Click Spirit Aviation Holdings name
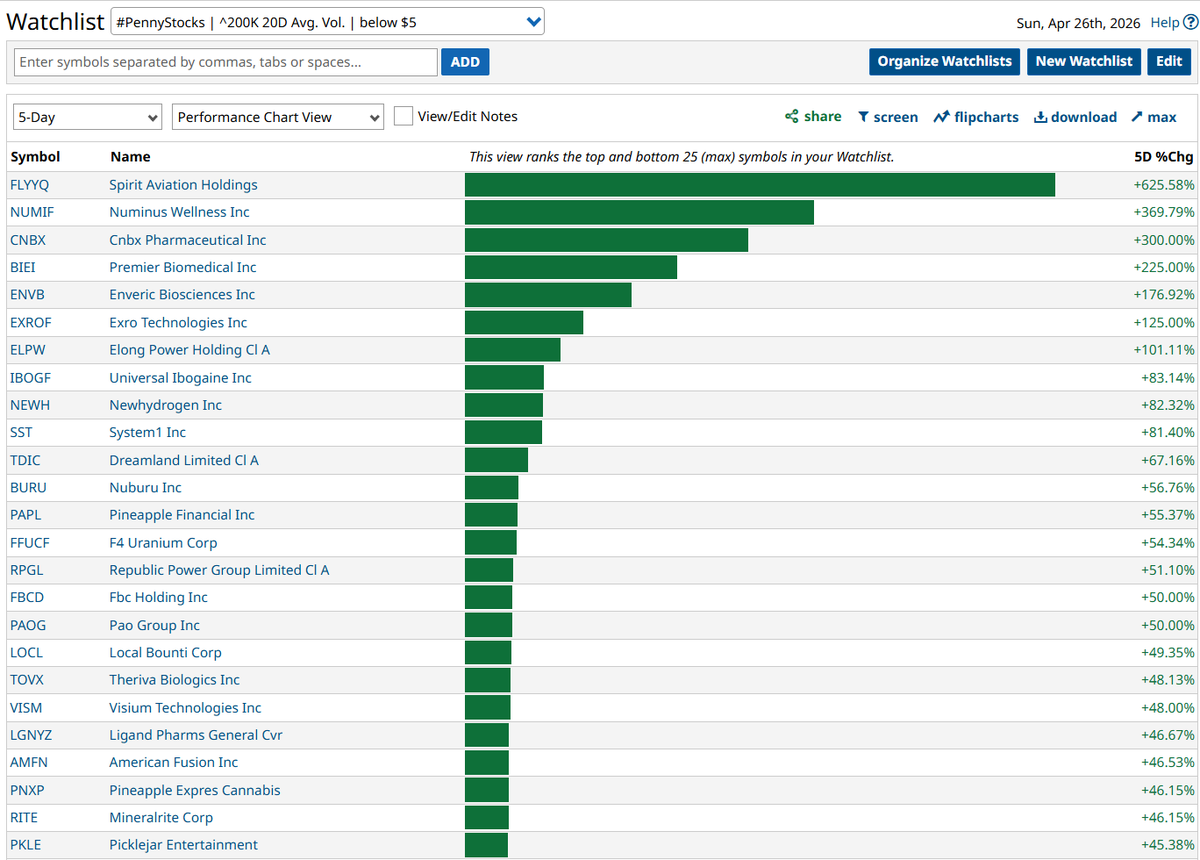The width and height of the screenshot is (1200, 860). coord(184,185)
